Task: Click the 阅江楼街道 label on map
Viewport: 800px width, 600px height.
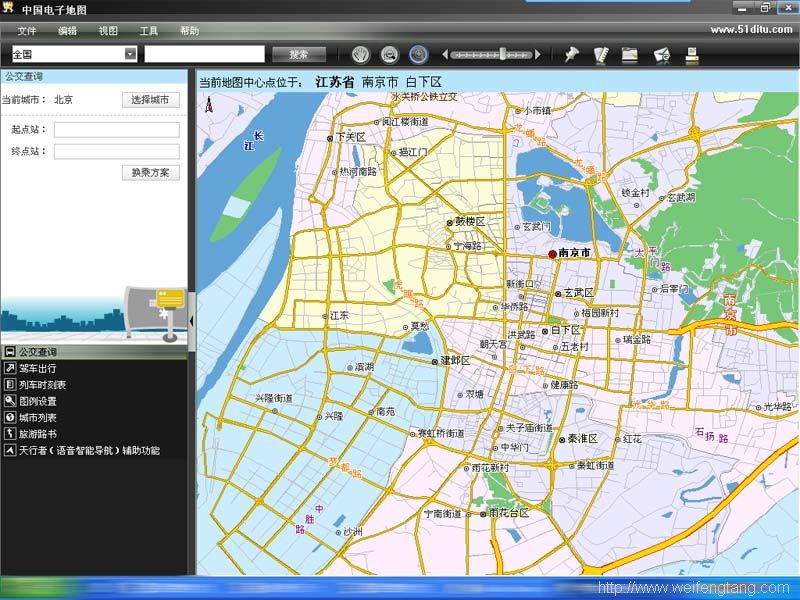Action: [406, 122]
